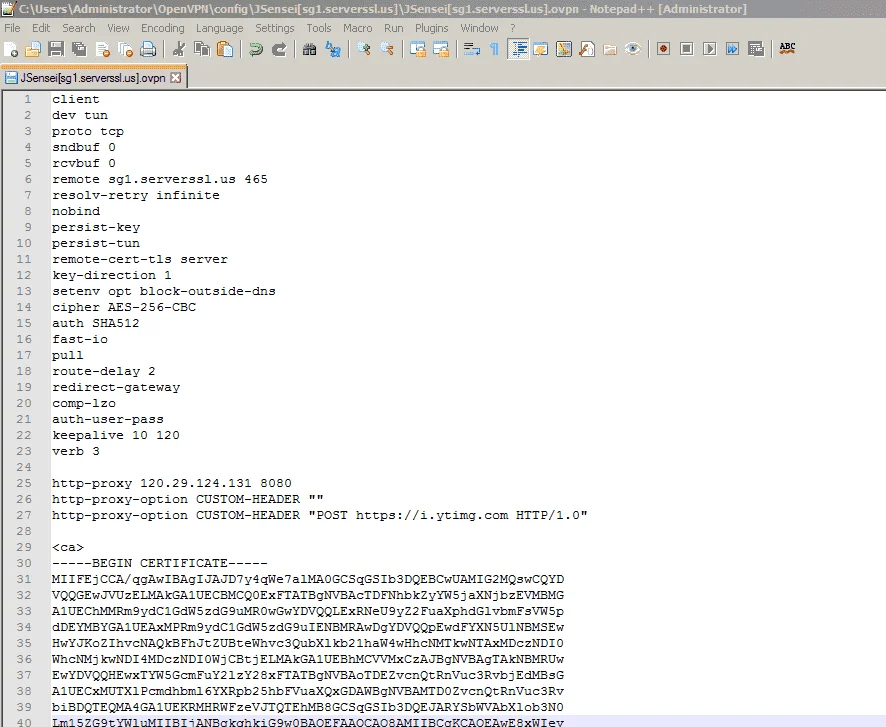Viewport: 886px width, 727px height.
Task: Click the Copy toolbar icon
Action: [x=202, y=49]
